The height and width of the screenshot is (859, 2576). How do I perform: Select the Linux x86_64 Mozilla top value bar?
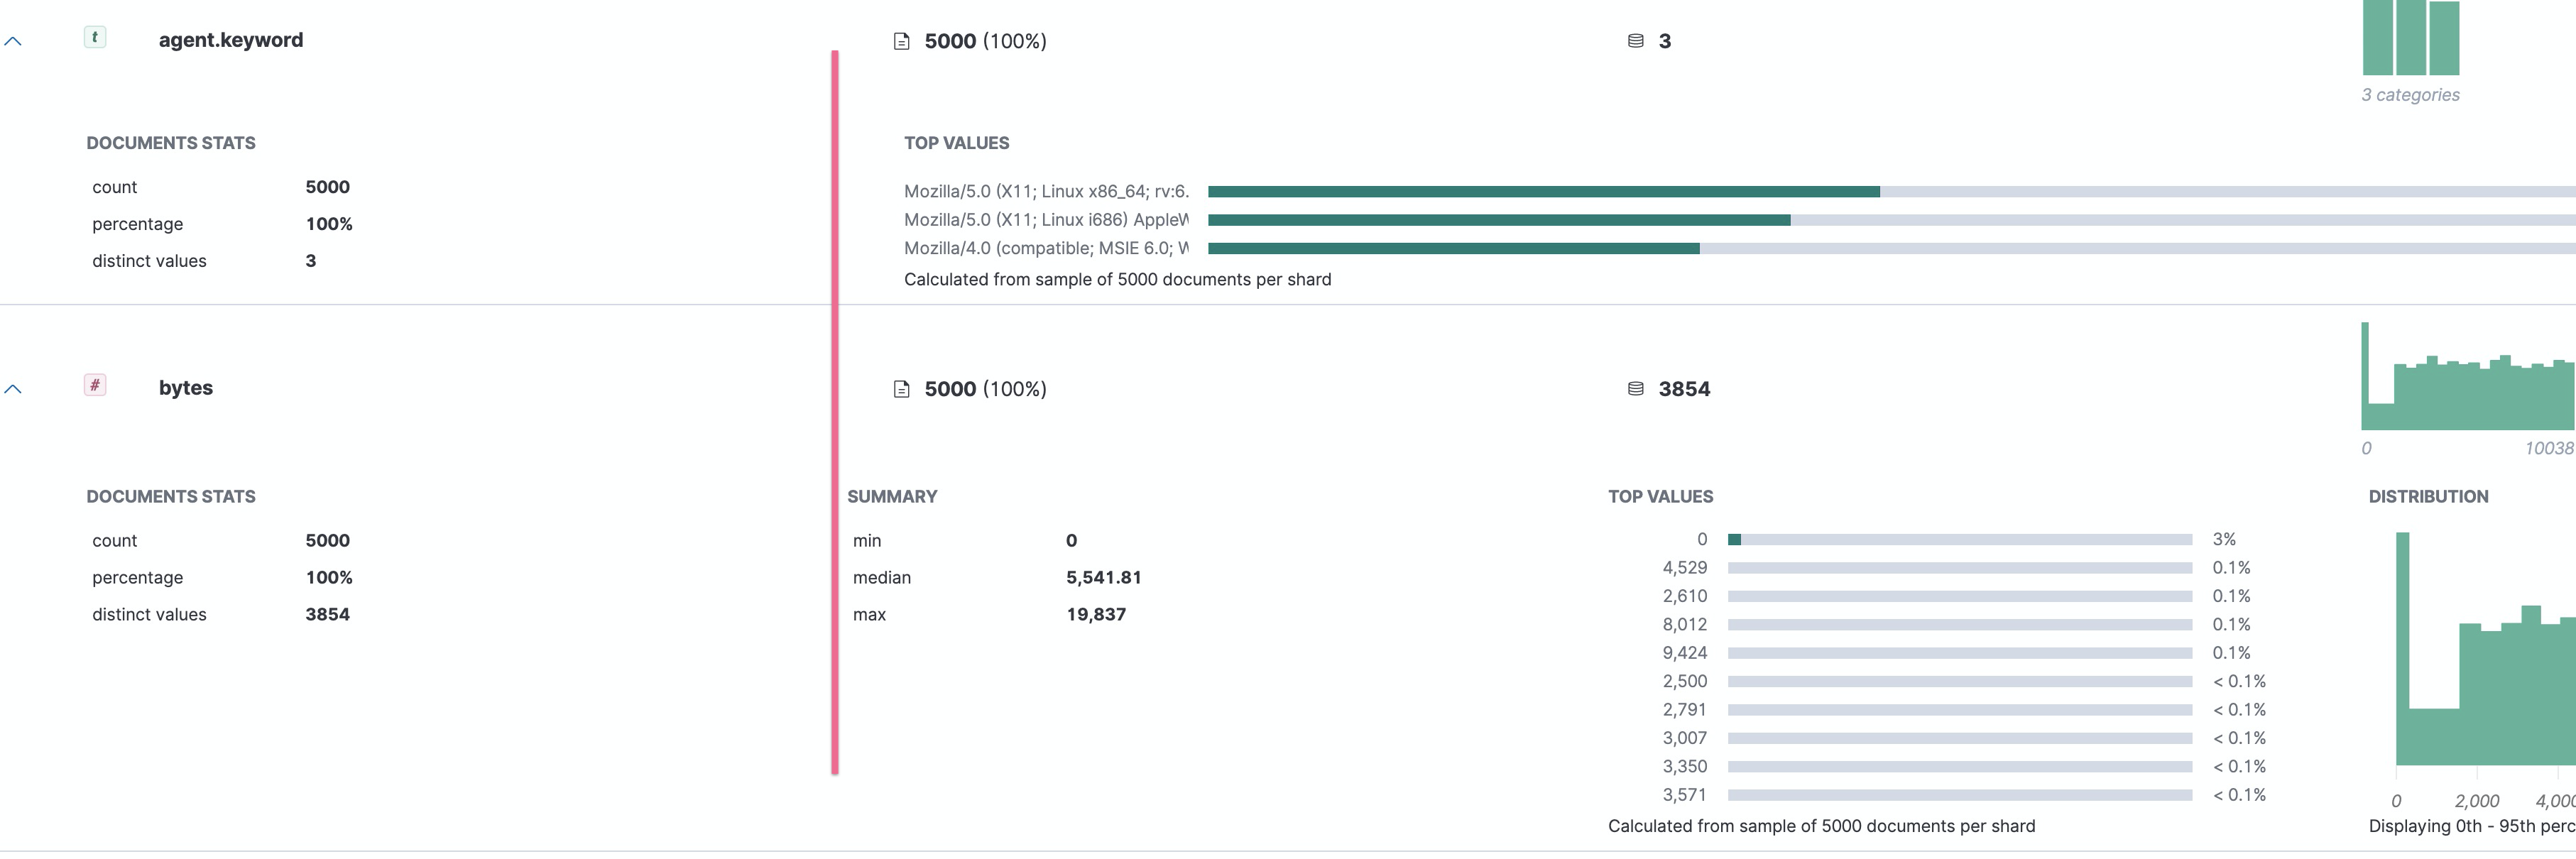(1543, 191)
